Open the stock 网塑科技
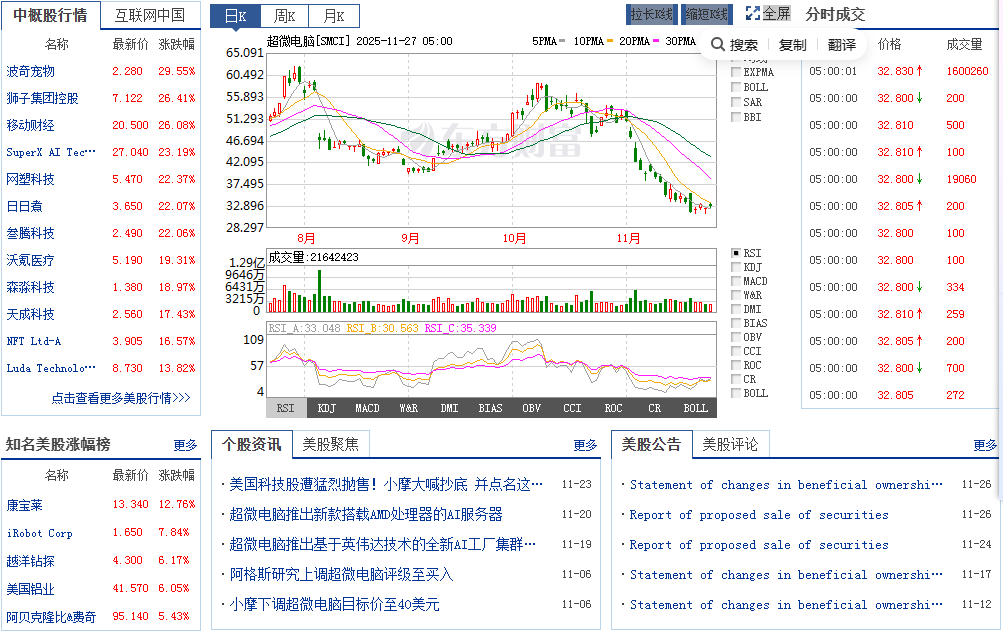The image size is (1003, 633). point(30,179)
